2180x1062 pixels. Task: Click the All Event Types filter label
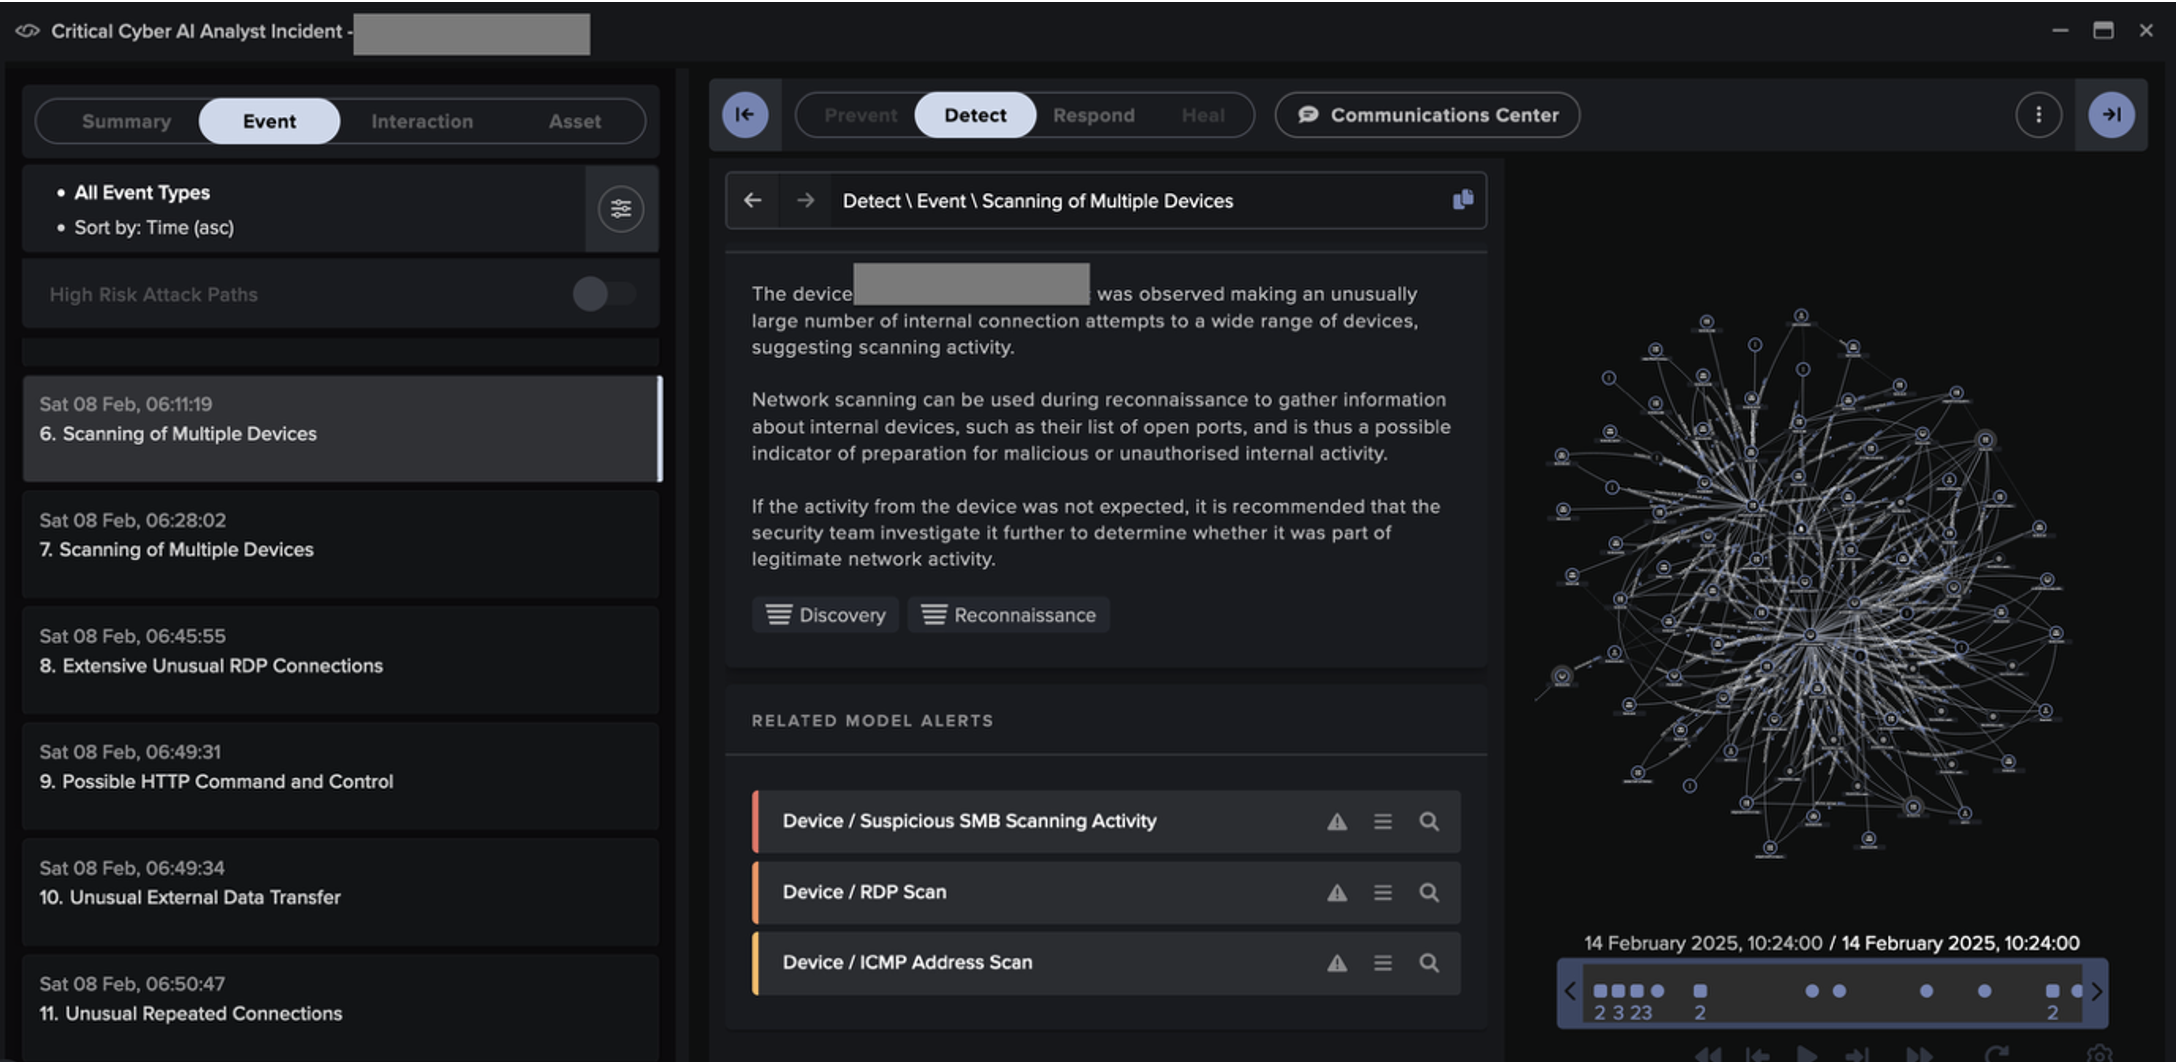(142, 192)
